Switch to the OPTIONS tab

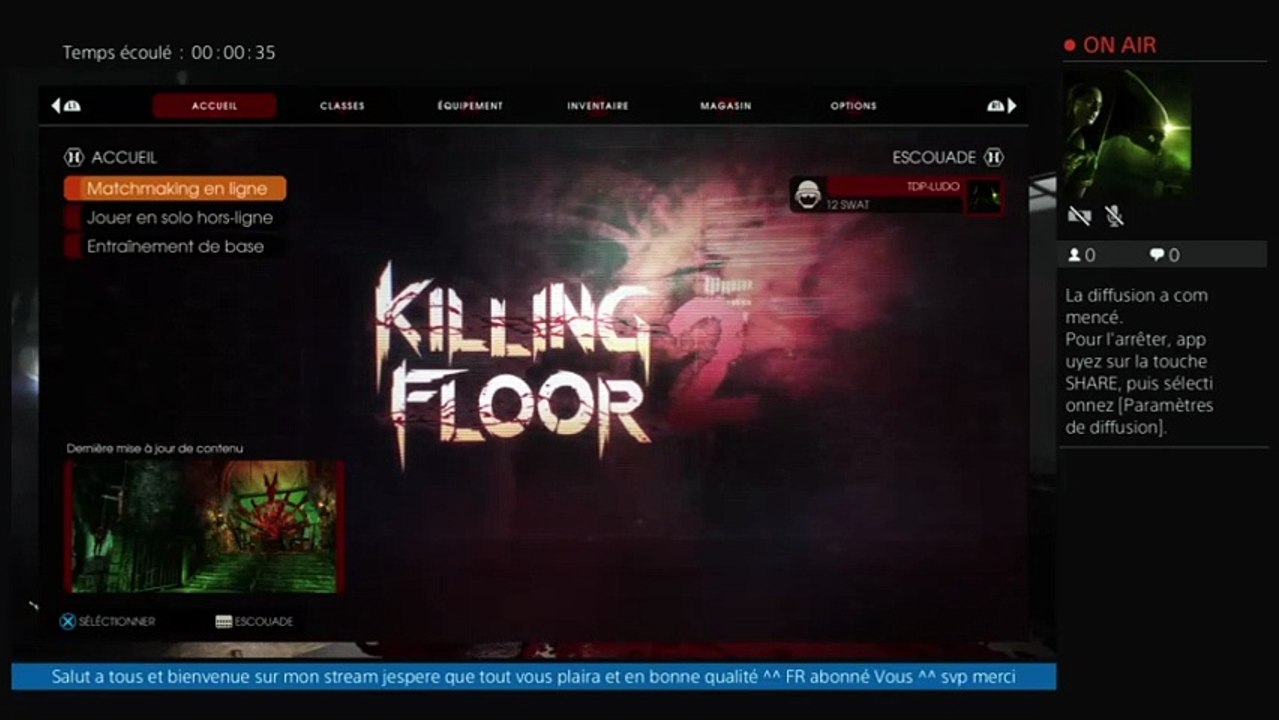pos(853,106)
